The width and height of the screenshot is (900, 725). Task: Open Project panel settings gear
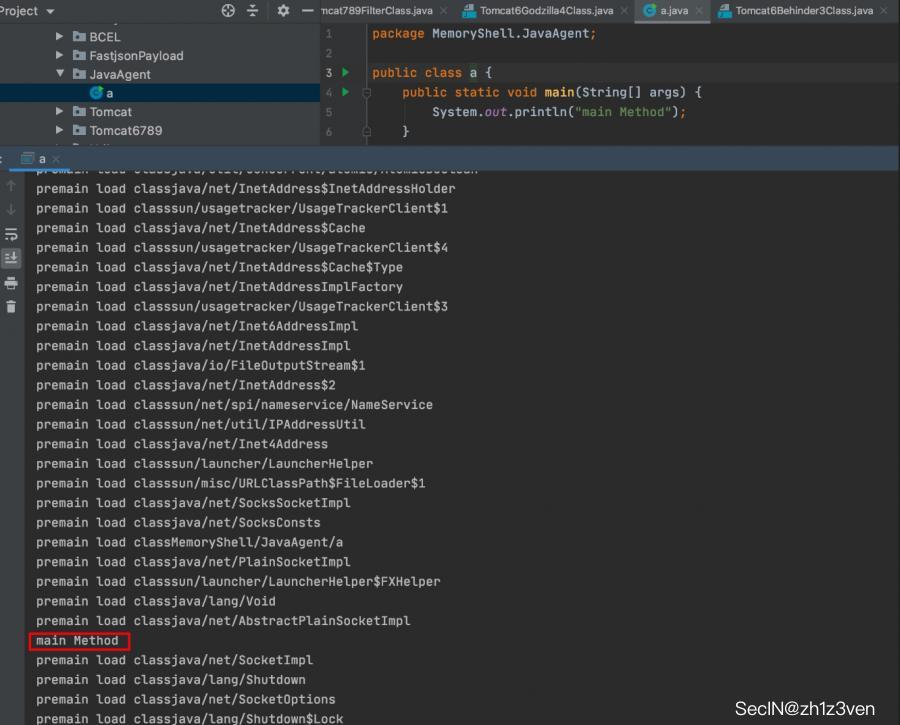point(283,11)
